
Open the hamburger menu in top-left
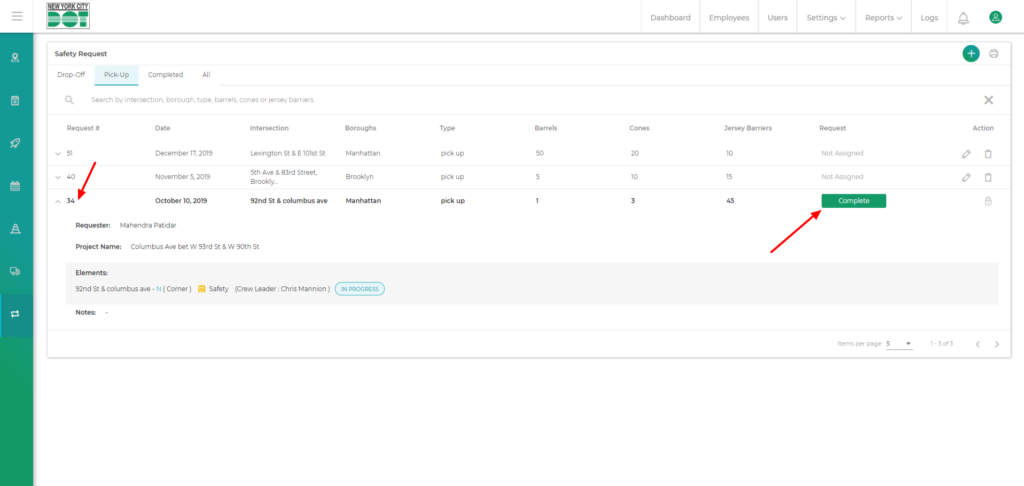[17, 16]
